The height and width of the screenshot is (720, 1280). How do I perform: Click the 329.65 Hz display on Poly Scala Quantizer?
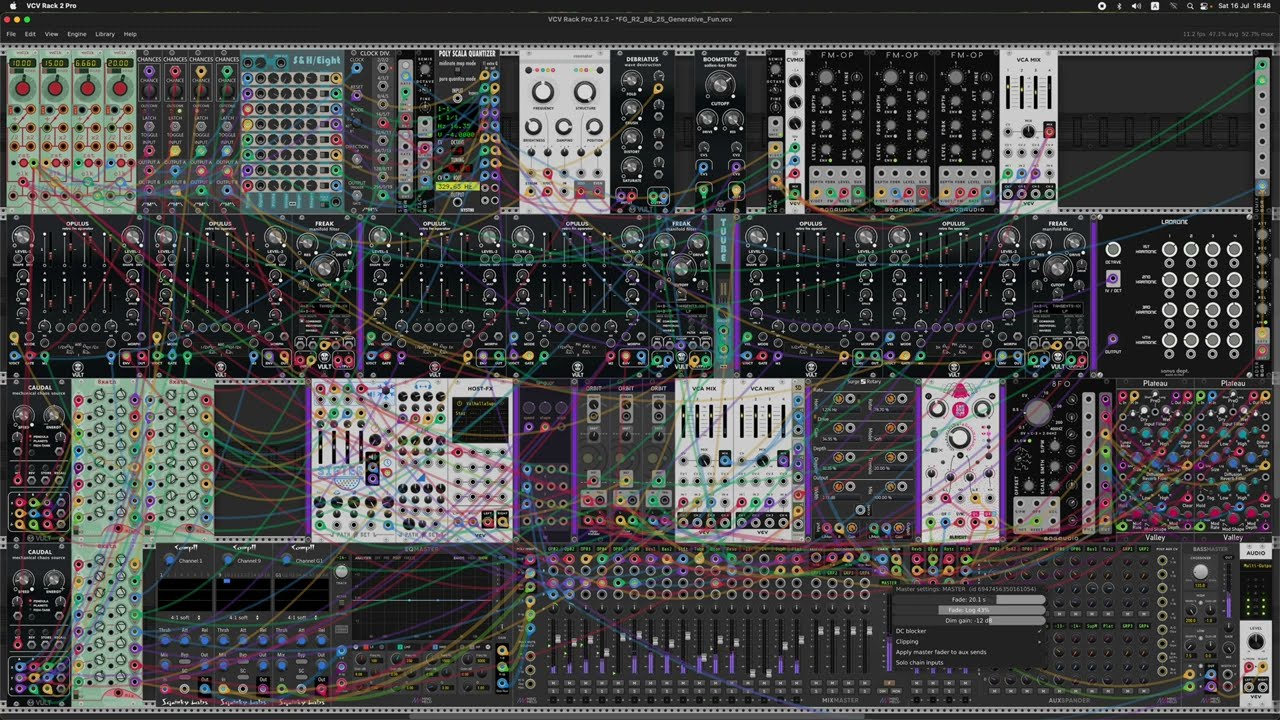pos(456,186)
